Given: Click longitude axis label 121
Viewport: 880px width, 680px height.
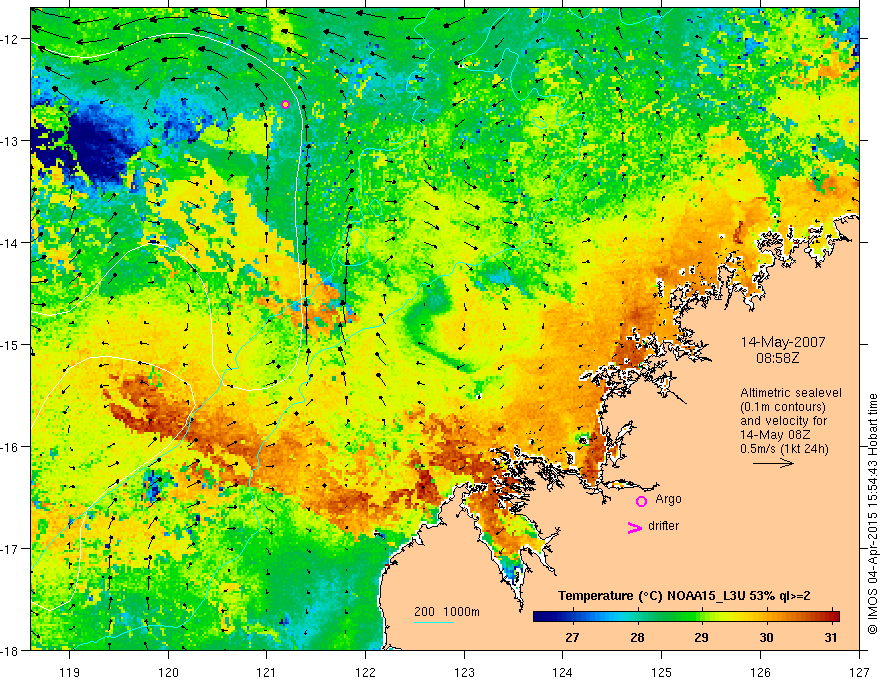Looking at the screenshot, I should pyautogui.click(x=267, y=672).
